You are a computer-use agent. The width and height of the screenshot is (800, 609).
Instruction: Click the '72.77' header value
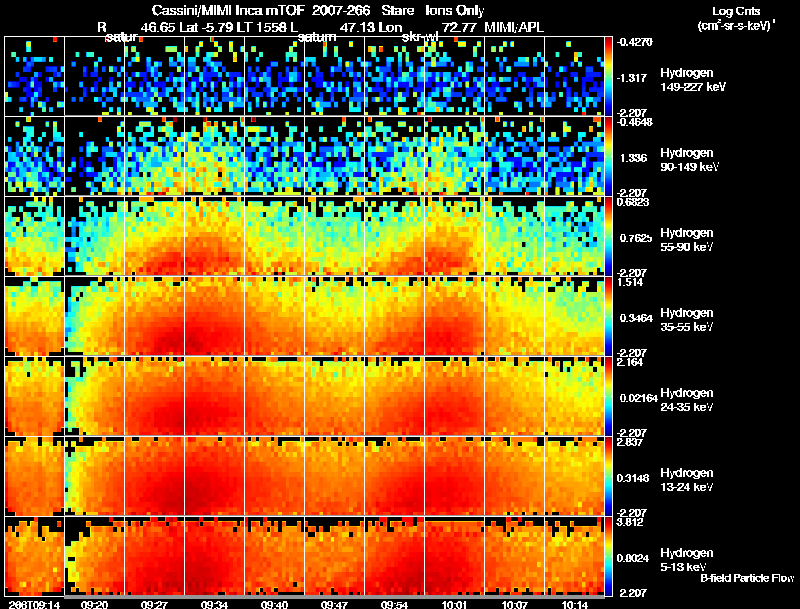click(459, 27)
